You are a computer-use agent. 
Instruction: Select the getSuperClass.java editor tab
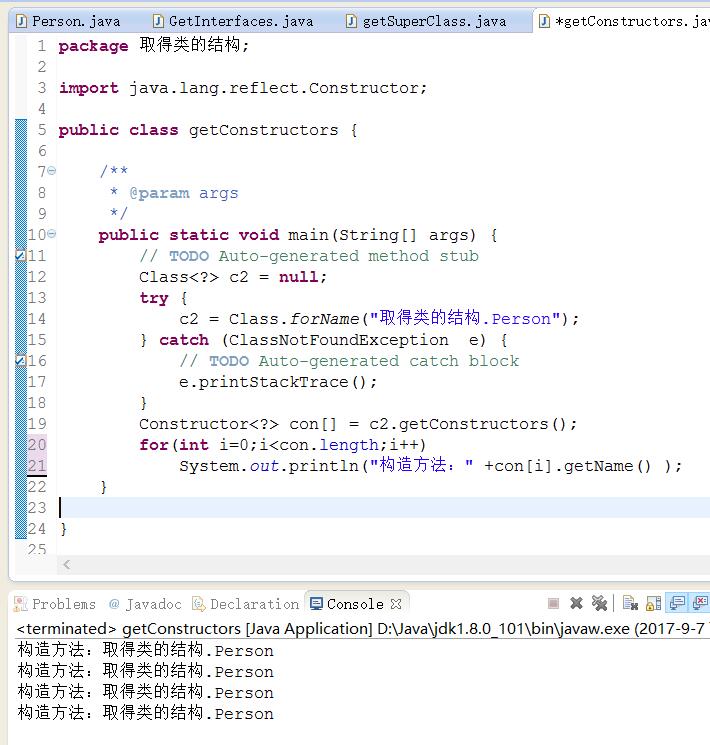click(x=427, y=21)
